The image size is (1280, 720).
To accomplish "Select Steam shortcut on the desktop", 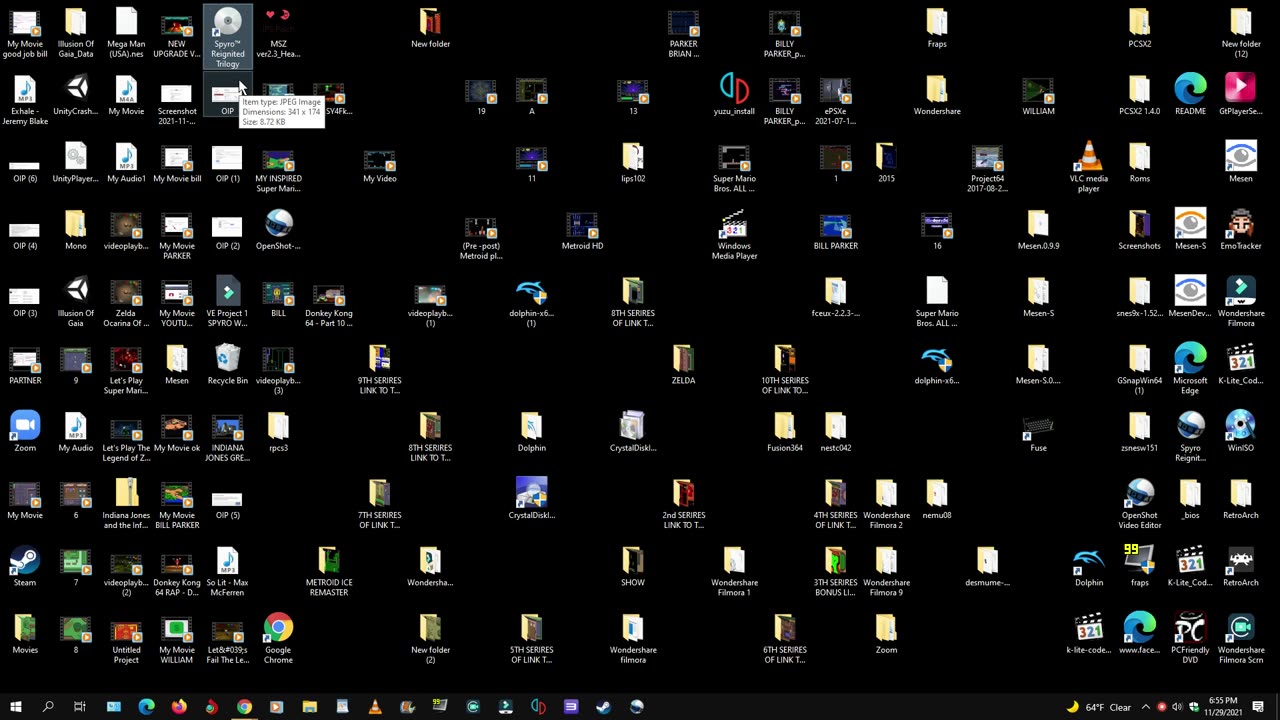I will [x=25, y=566].
